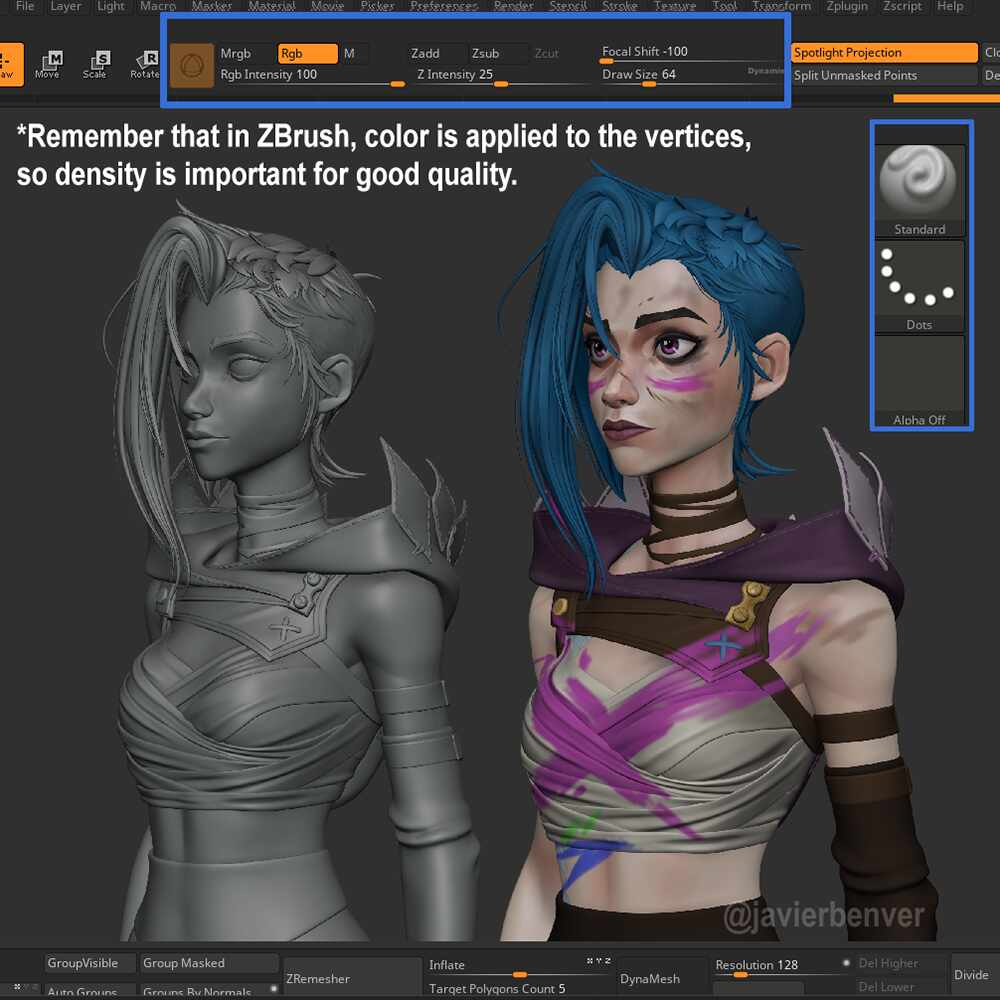This screenshot has width=1000, height=1000.
Task: Open the Picker menu
Action: pyautogui.click(x=377, y=6)
